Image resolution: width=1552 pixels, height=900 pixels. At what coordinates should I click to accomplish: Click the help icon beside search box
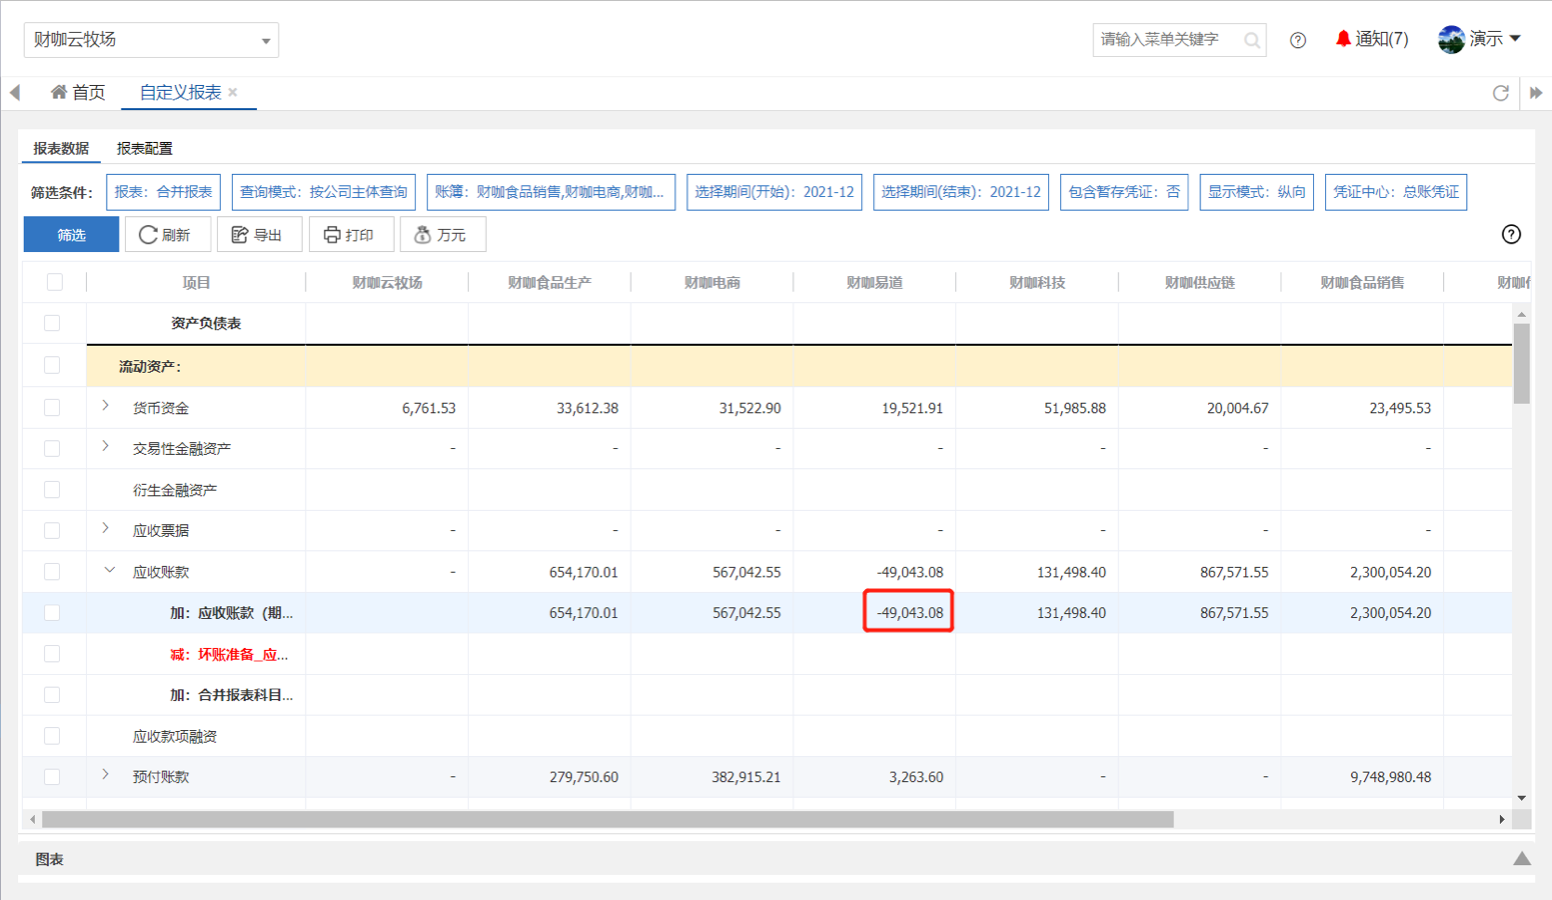click(x=1298, y=40)
